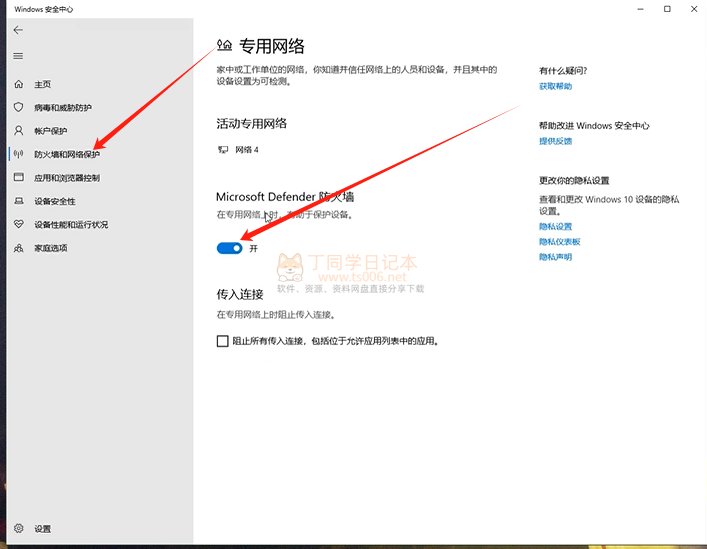Open 设置 at sidebar bottom
This screenshot has width=707, height=549.
point(42,529)
